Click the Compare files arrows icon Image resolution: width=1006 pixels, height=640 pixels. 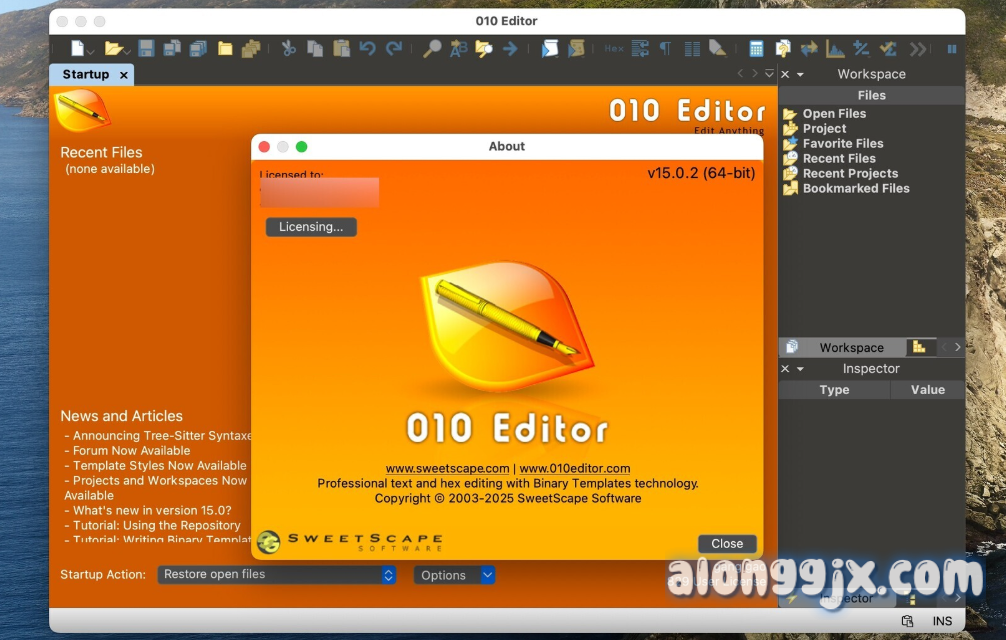point(808,48)
